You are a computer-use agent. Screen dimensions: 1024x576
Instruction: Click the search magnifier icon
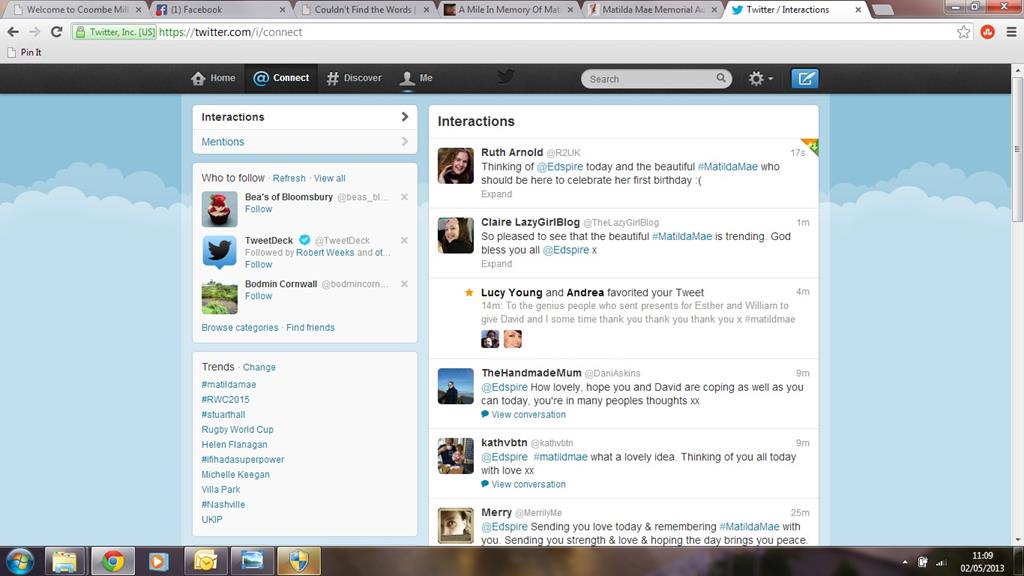pos(720,78)
